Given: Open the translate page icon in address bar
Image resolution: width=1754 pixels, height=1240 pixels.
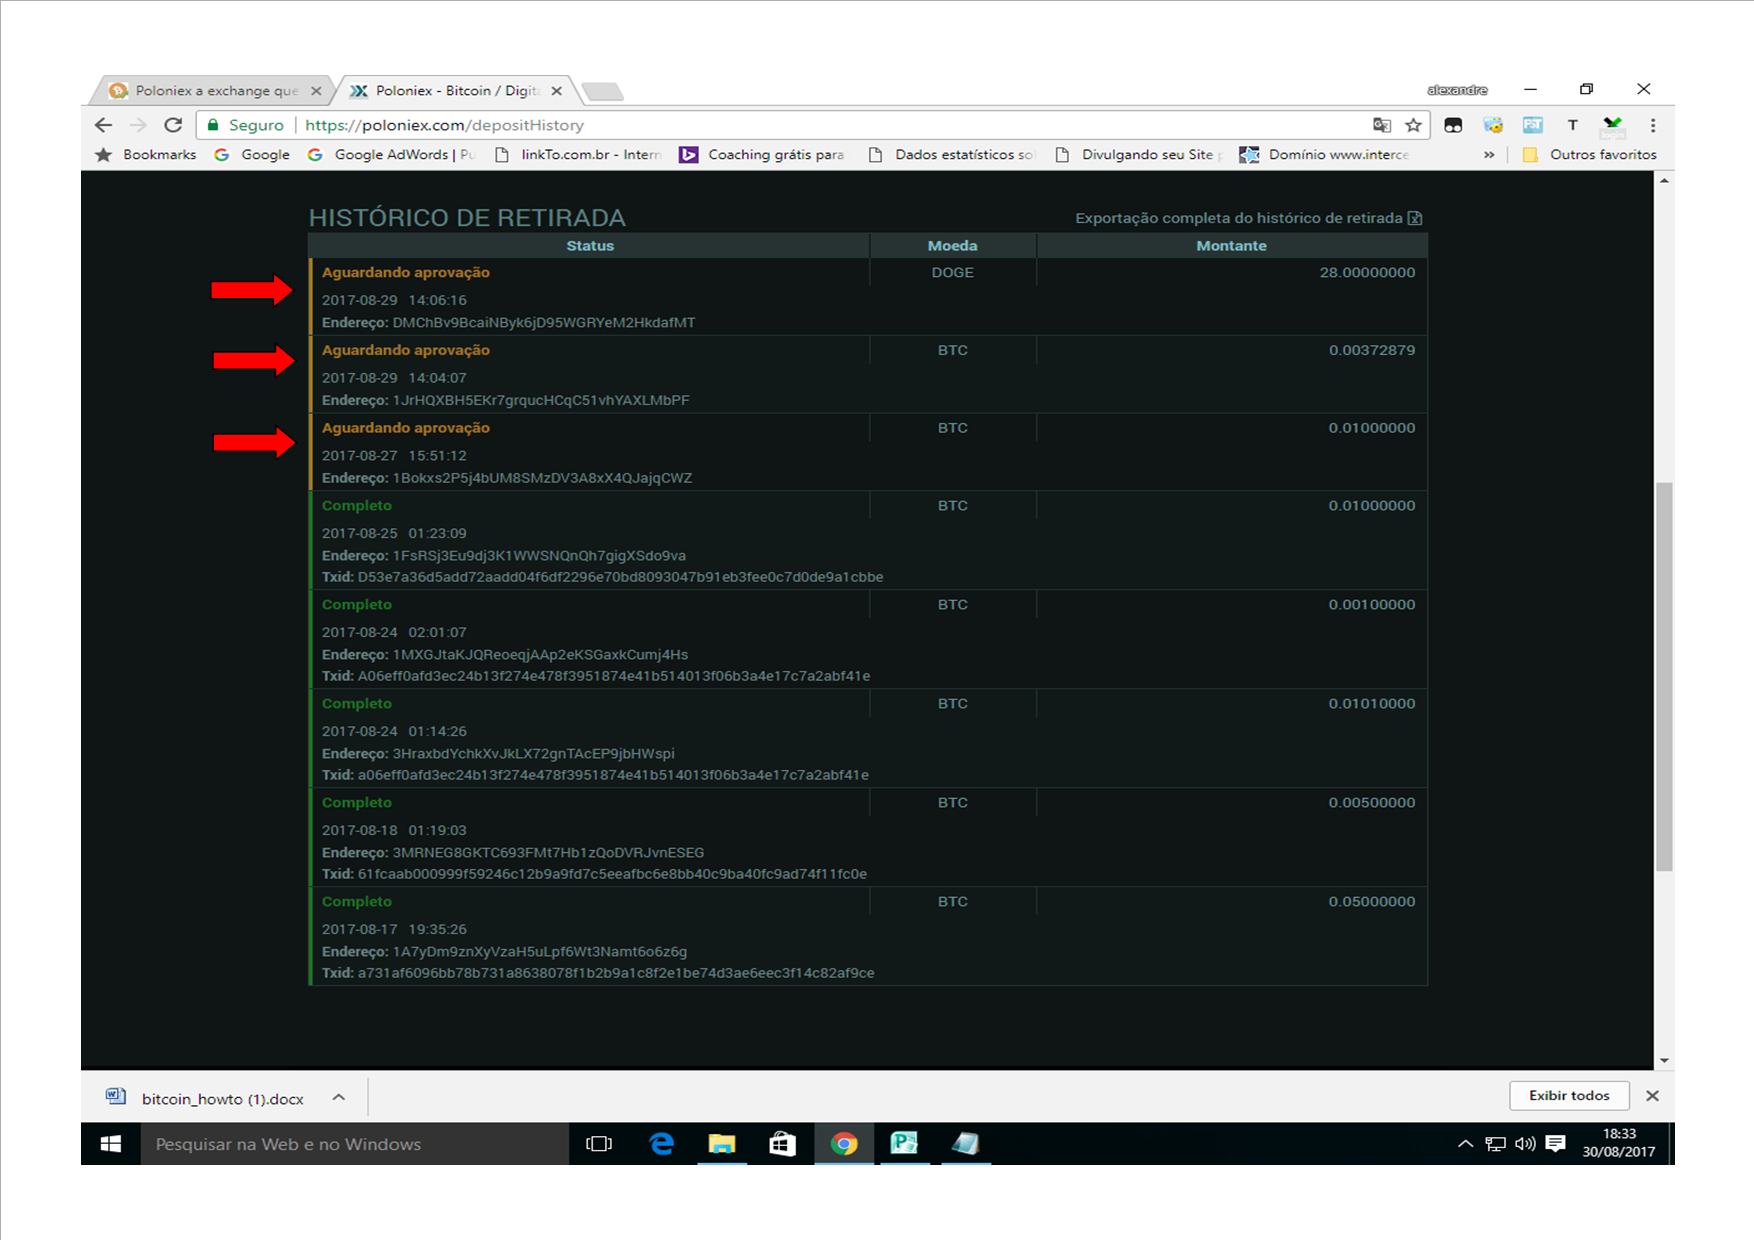Looking at the screenshot, I should 1382,125.
